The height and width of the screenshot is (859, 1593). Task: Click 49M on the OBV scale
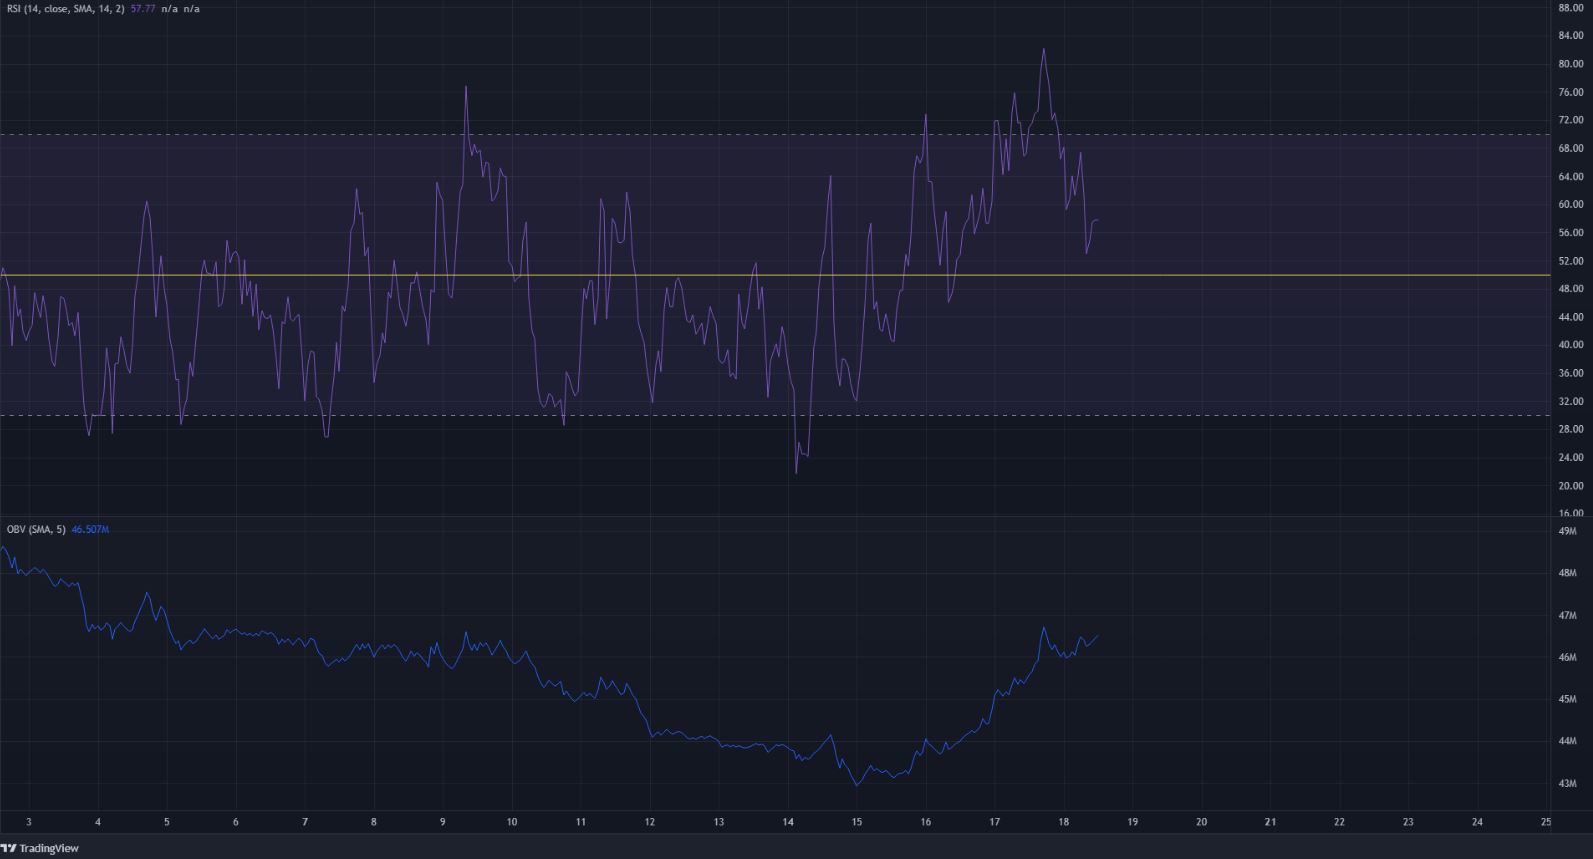tap(1567, 531)
